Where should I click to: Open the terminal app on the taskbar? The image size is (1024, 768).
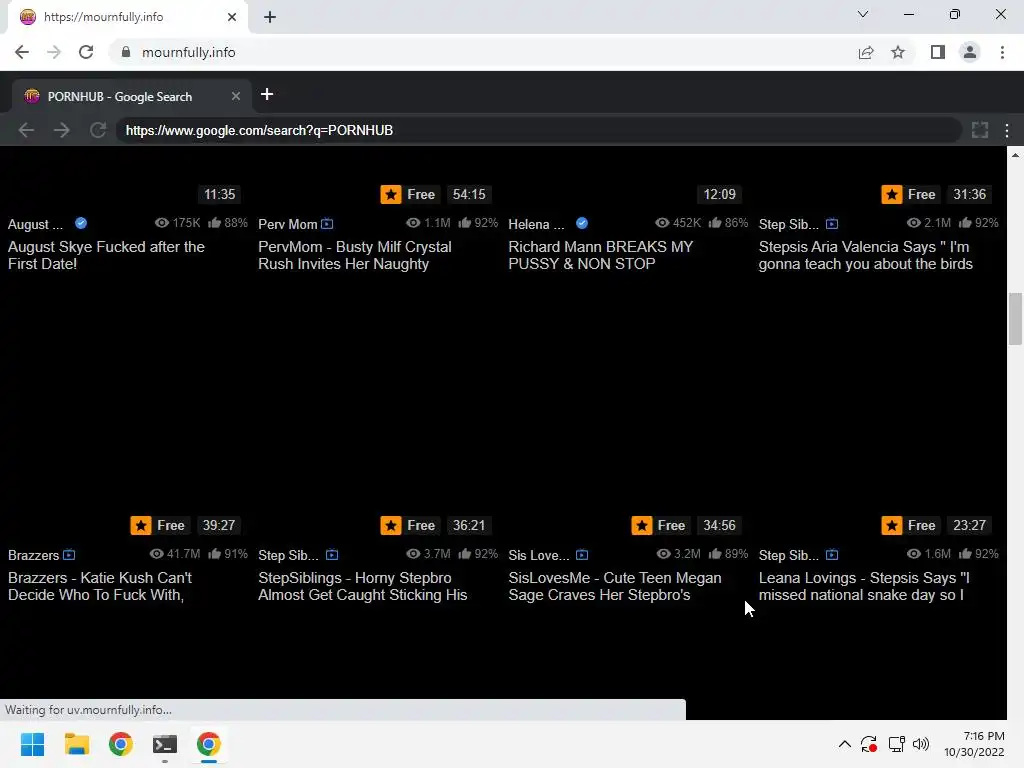[x=165, y=744]
